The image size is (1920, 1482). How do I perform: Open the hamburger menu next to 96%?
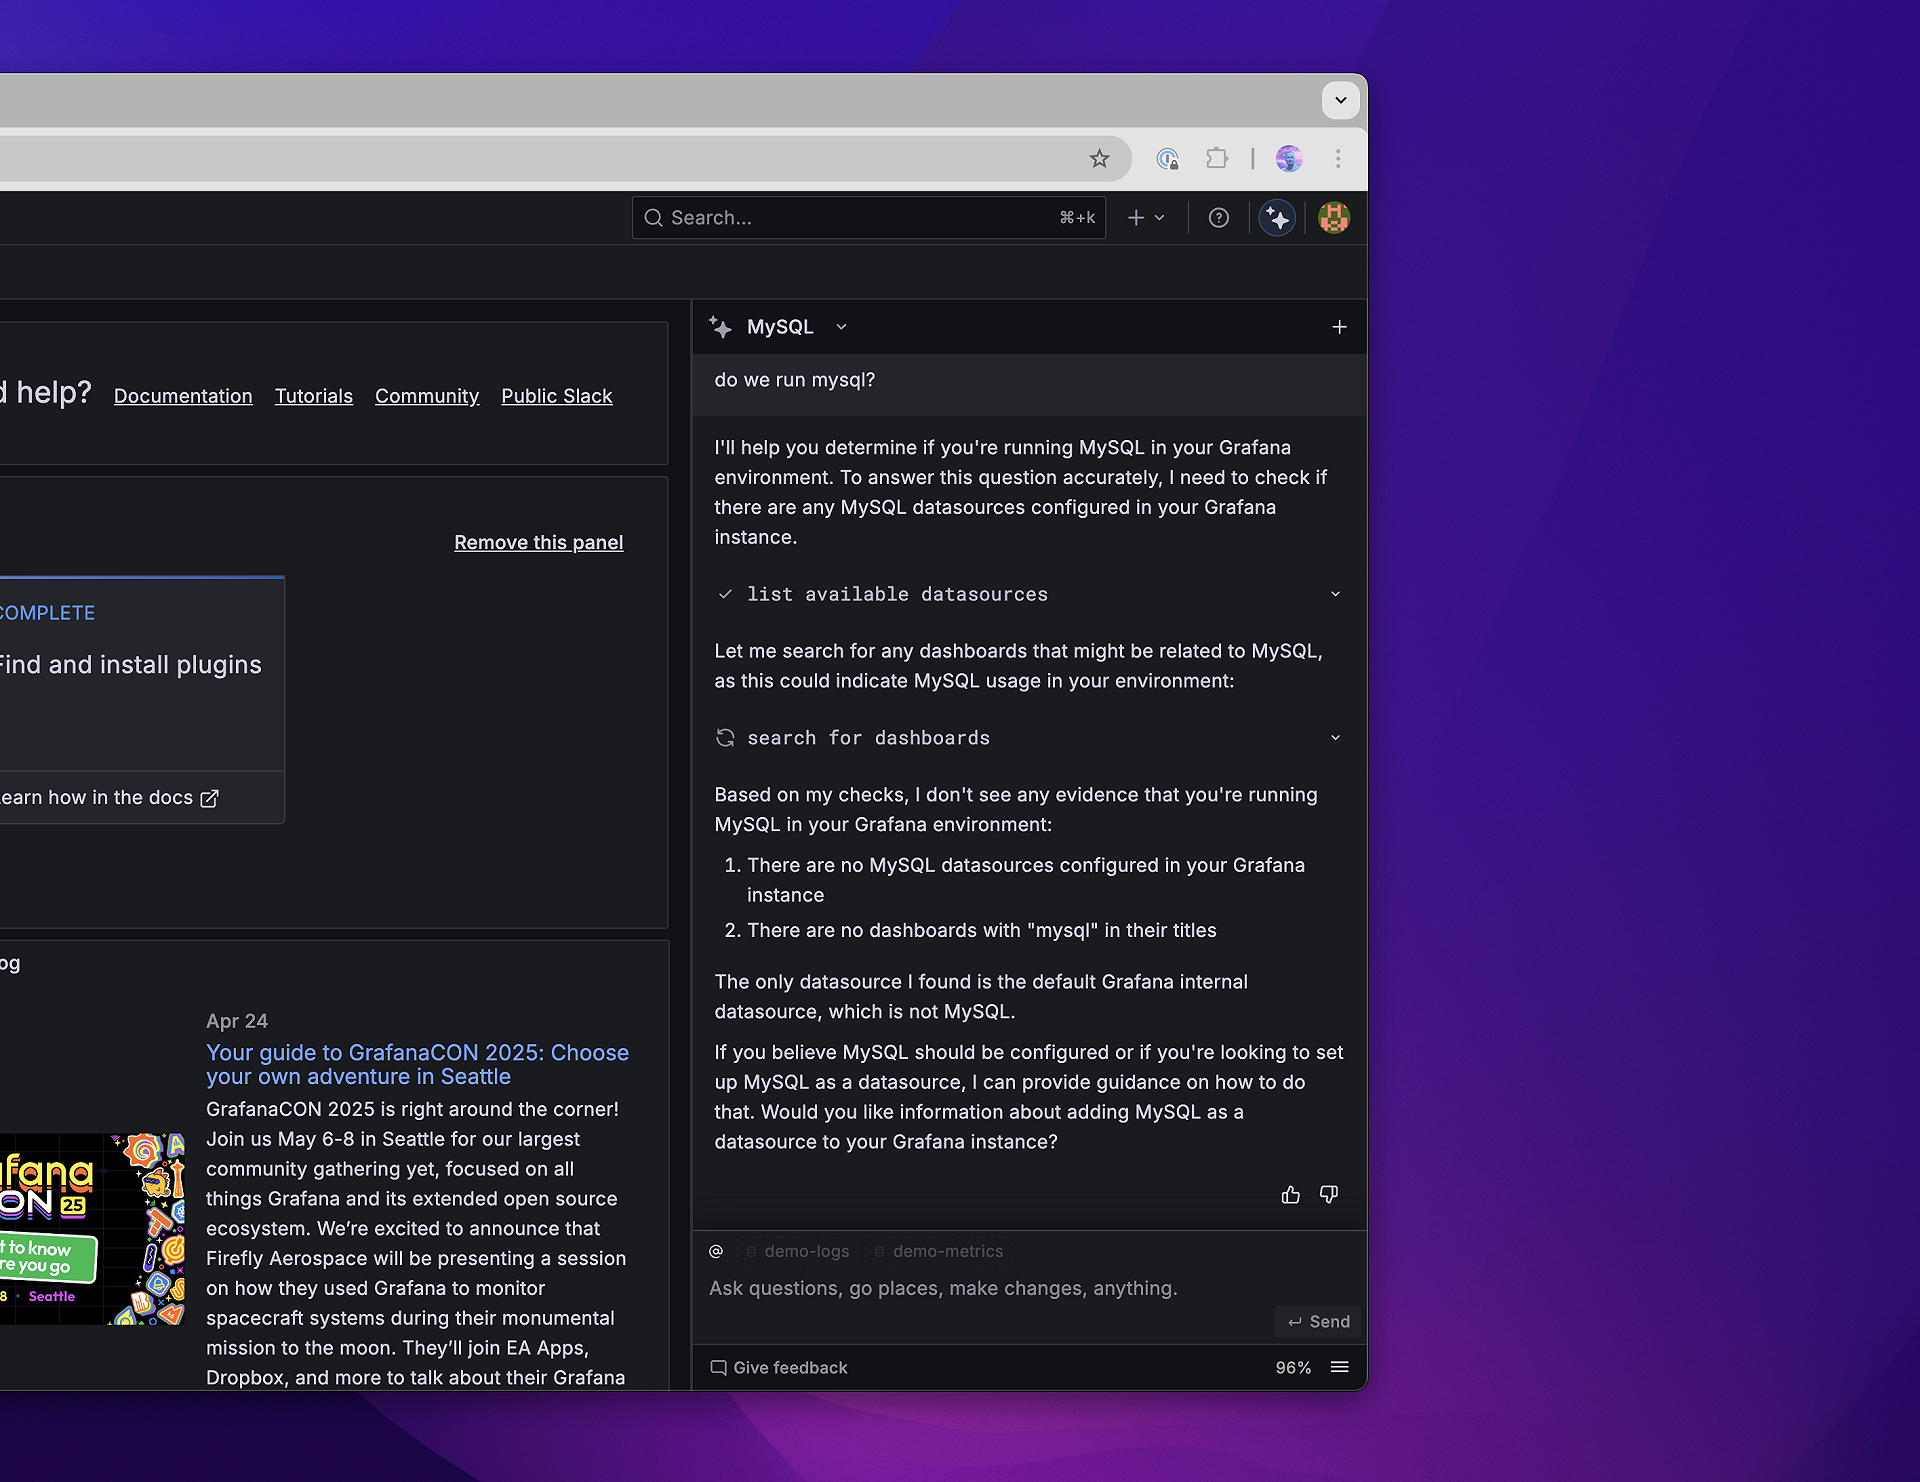(1340, 1367)
